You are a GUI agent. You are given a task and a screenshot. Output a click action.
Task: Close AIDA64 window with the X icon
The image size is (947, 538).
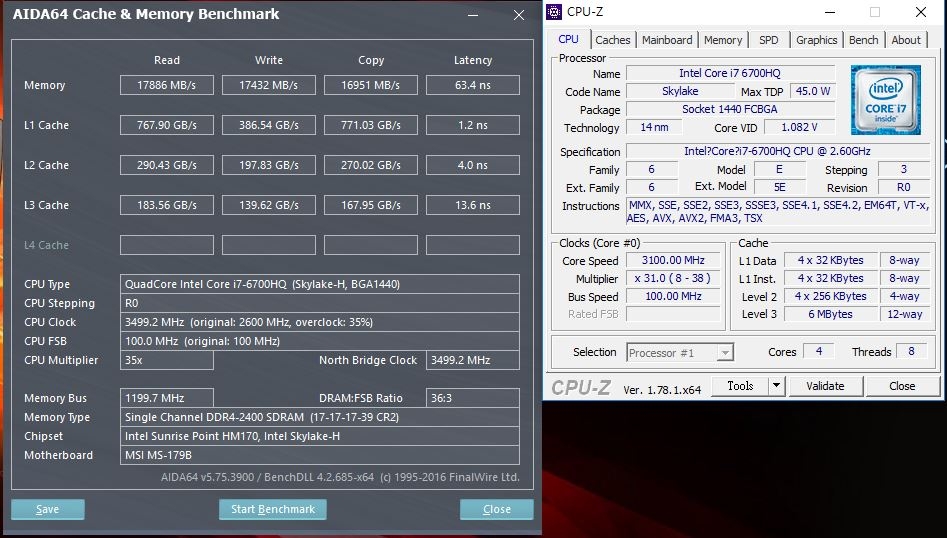(519, 14)
